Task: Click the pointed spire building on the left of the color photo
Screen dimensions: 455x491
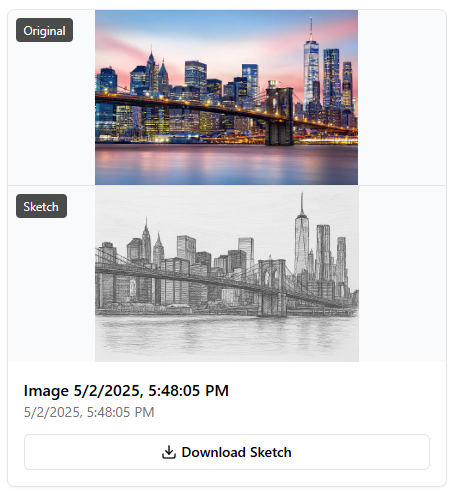Action: pos(151,70)
